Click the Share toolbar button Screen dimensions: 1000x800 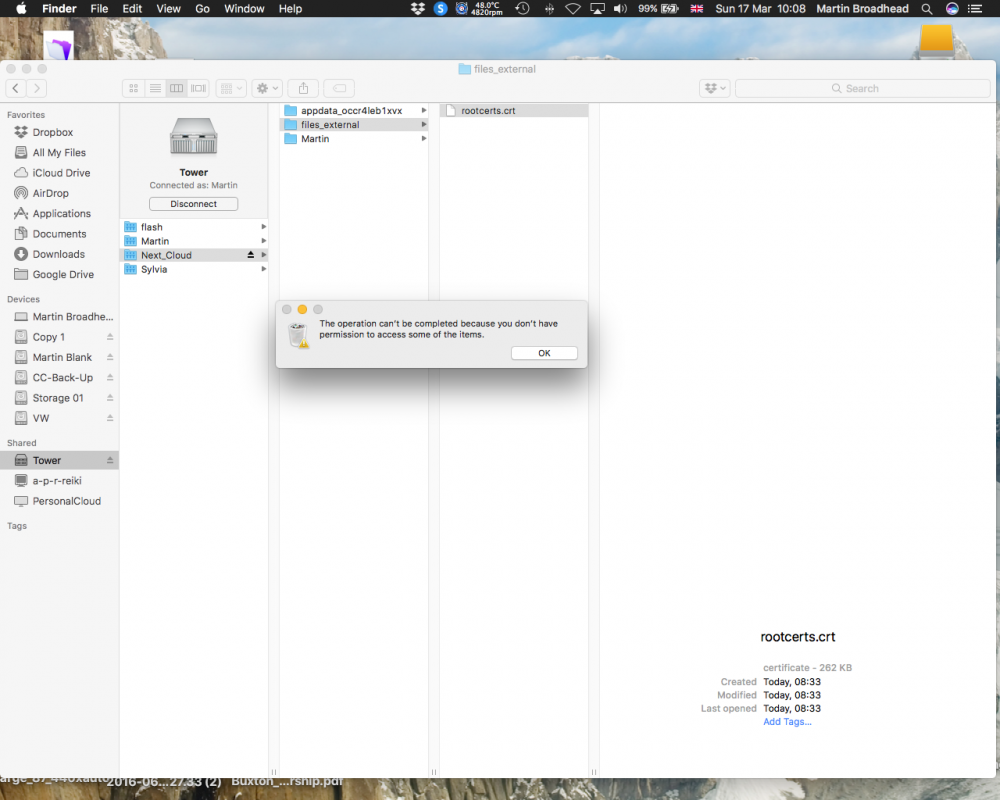click(304, 88)
